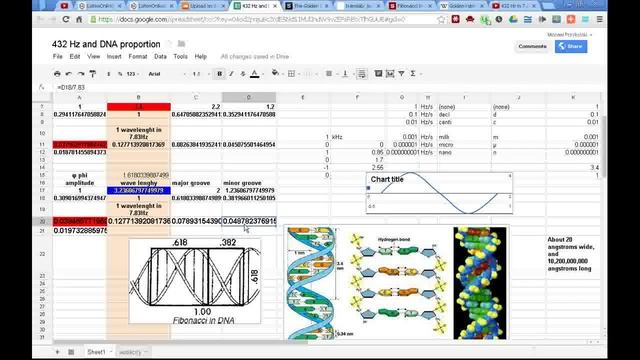Image resolution: width=640 pixels, height=360 pixels.
Task: Click the Hydrogen bond DNA diagram image
Action: click(x=396, y=282)
